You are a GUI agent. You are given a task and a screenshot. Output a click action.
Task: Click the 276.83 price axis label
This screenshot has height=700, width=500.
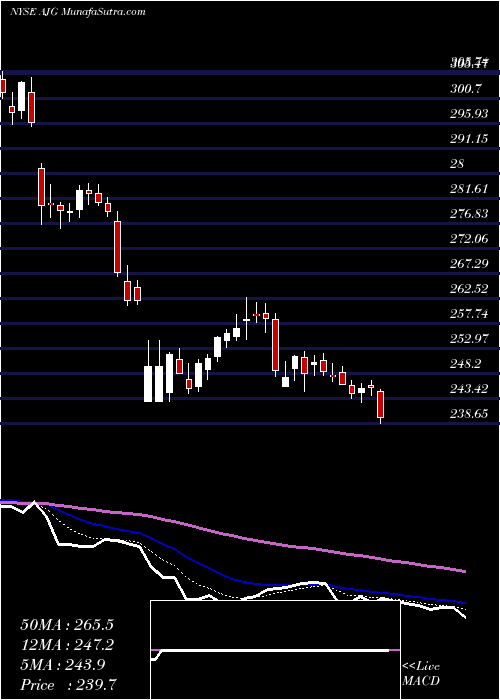pyautogui.click(x=469, y=214)
